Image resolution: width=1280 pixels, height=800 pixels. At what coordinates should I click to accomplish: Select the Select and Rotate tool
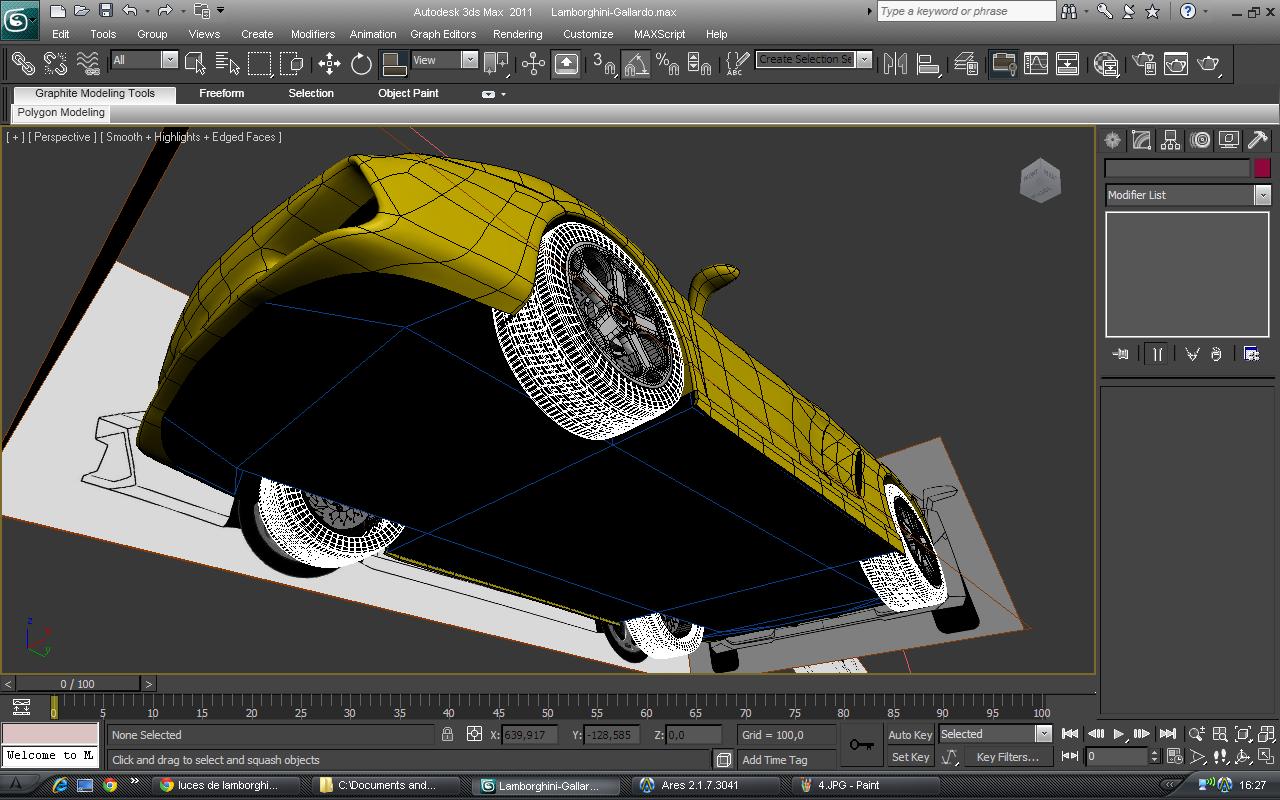tap(361, 64)
